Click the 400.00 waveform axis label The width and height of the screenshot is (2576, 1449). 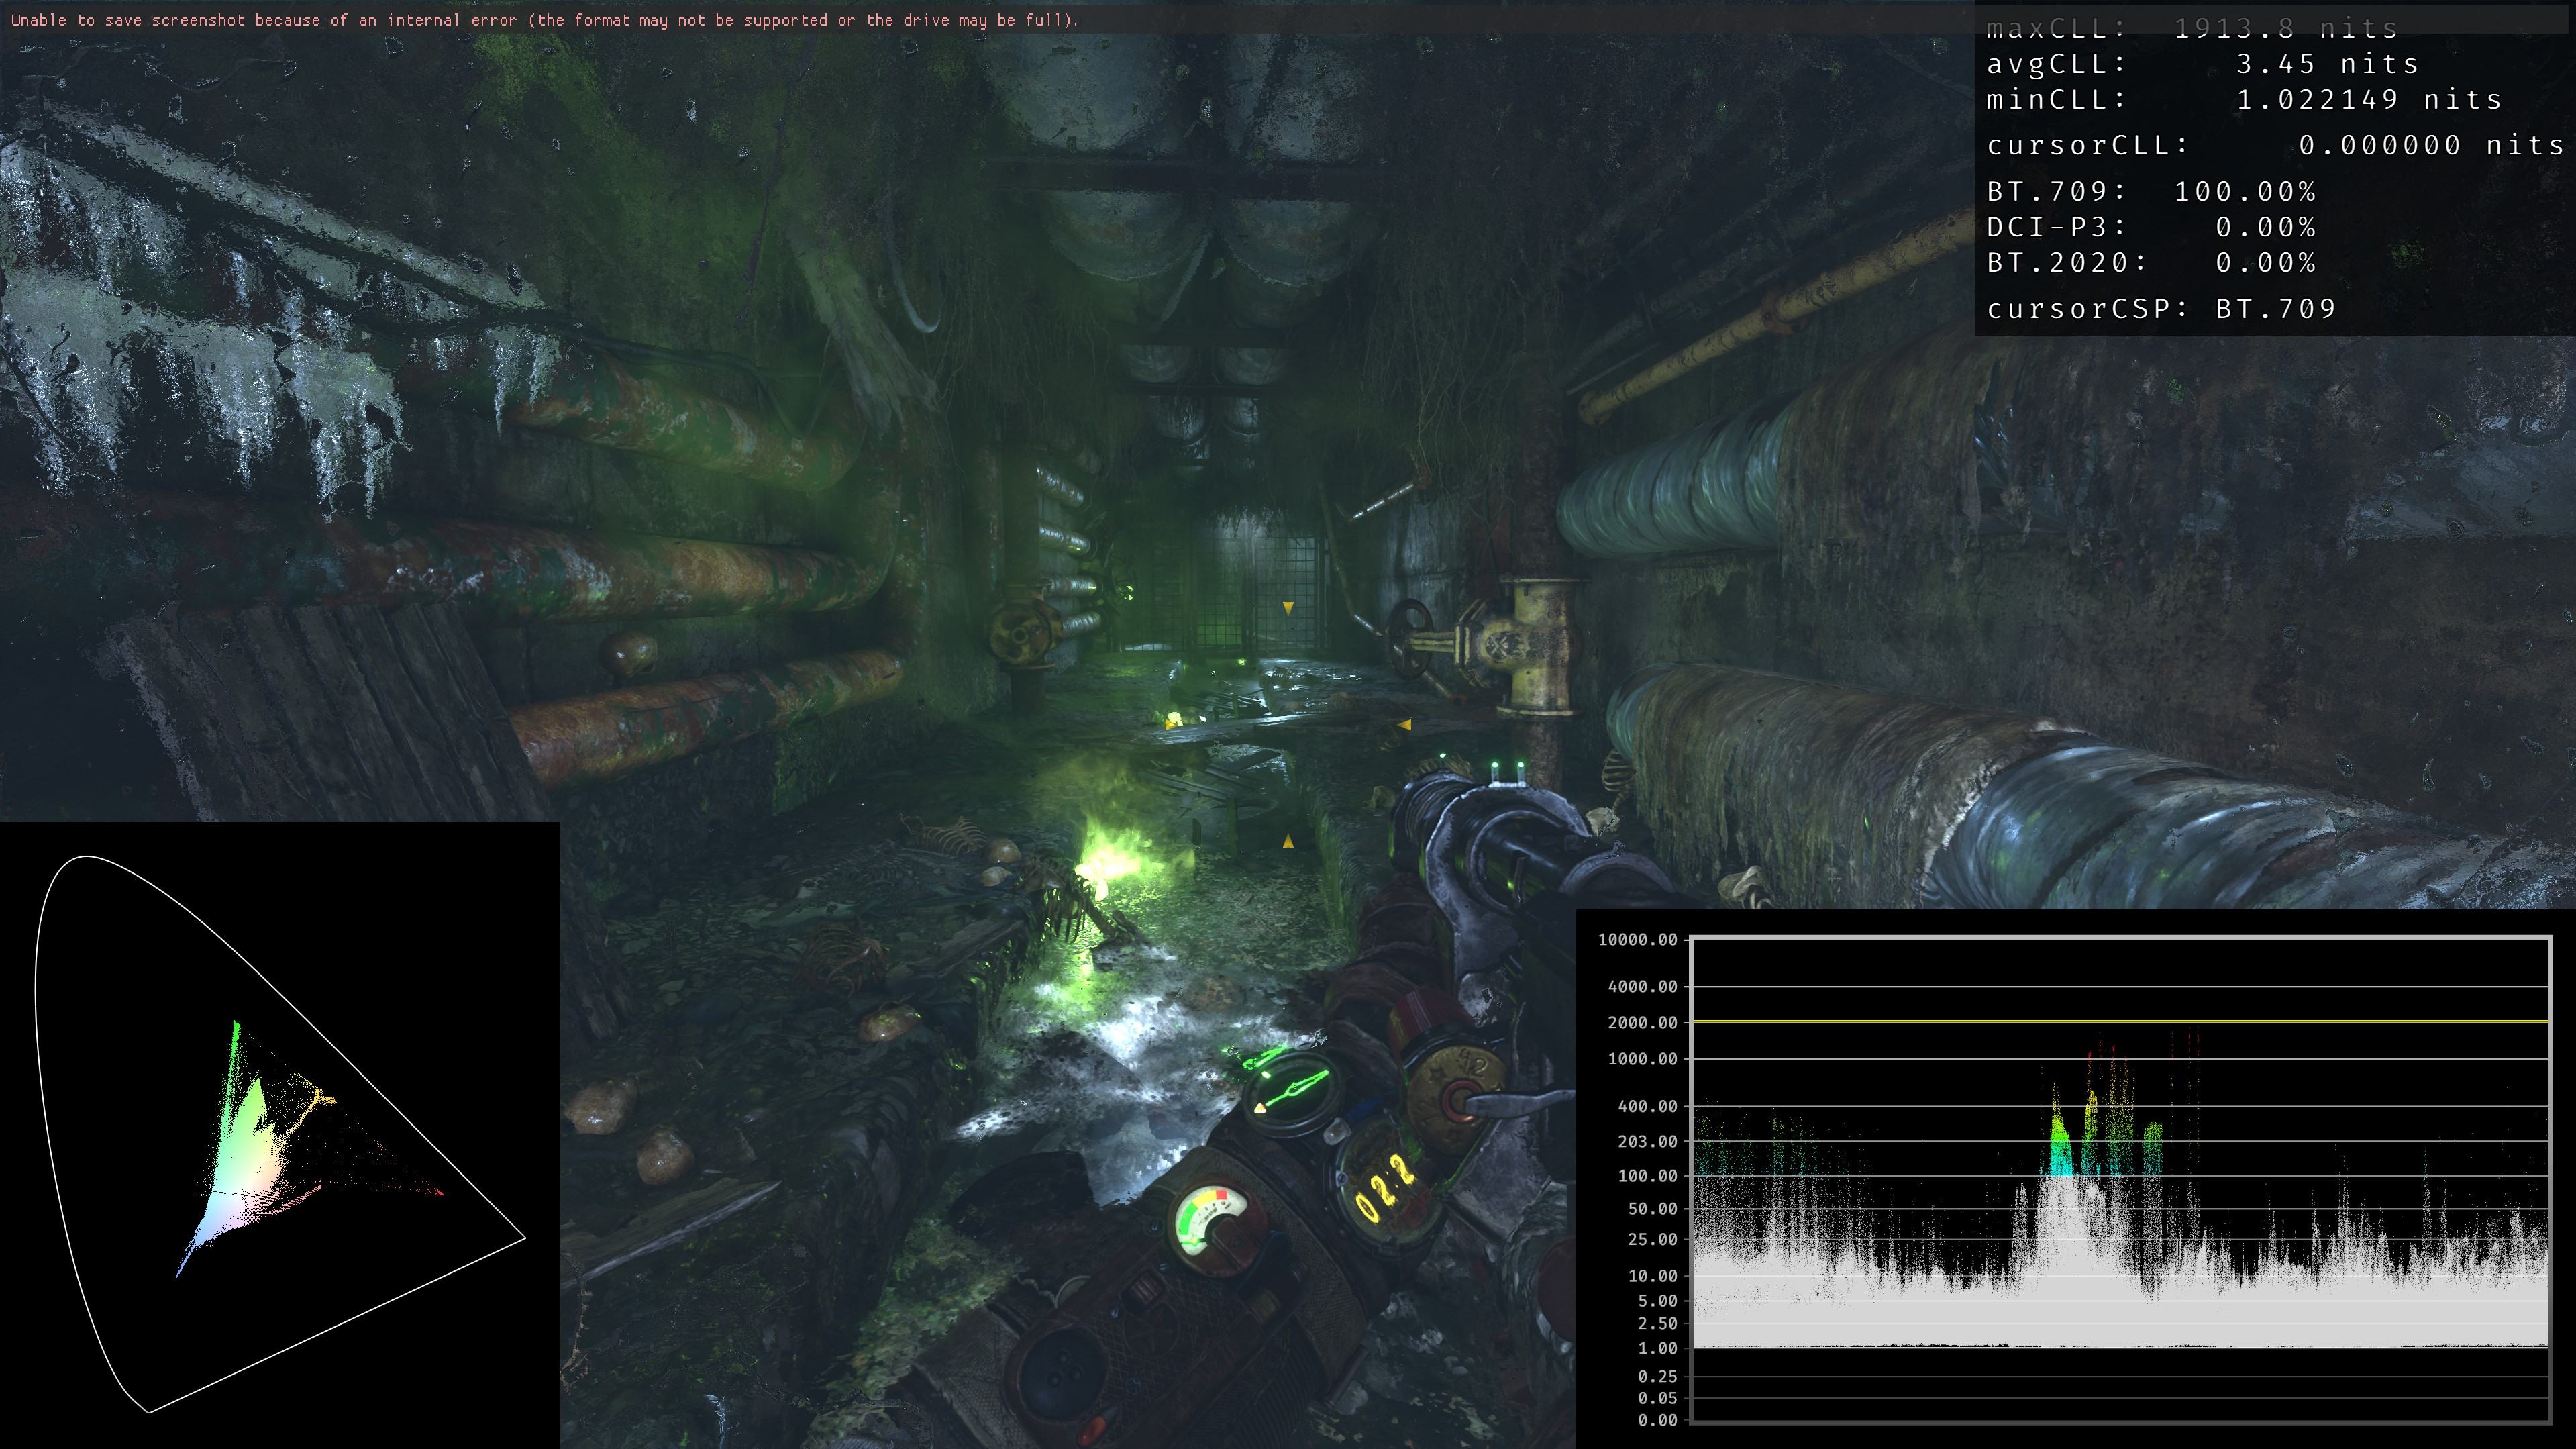1647,1106
